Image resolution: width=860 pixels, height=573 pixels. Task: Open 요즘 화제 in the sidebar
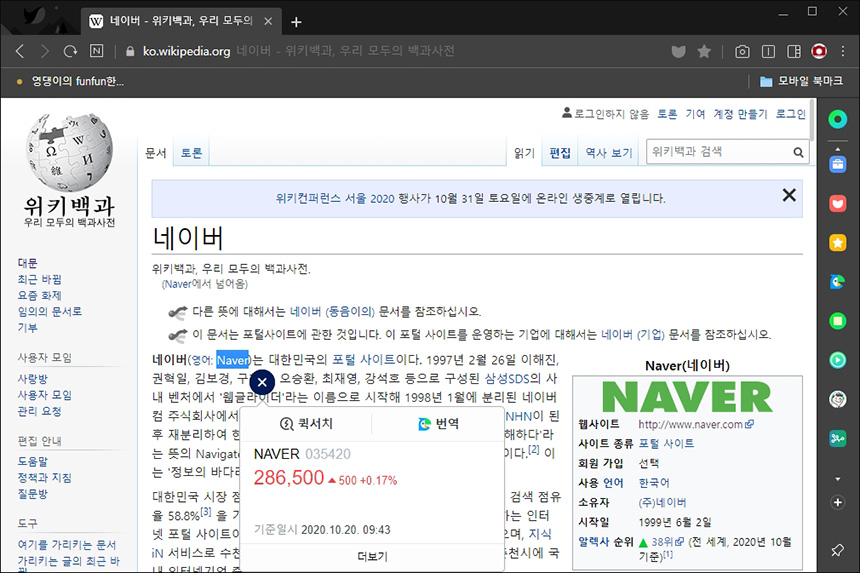pyautogui.click(x=39, y=296)
